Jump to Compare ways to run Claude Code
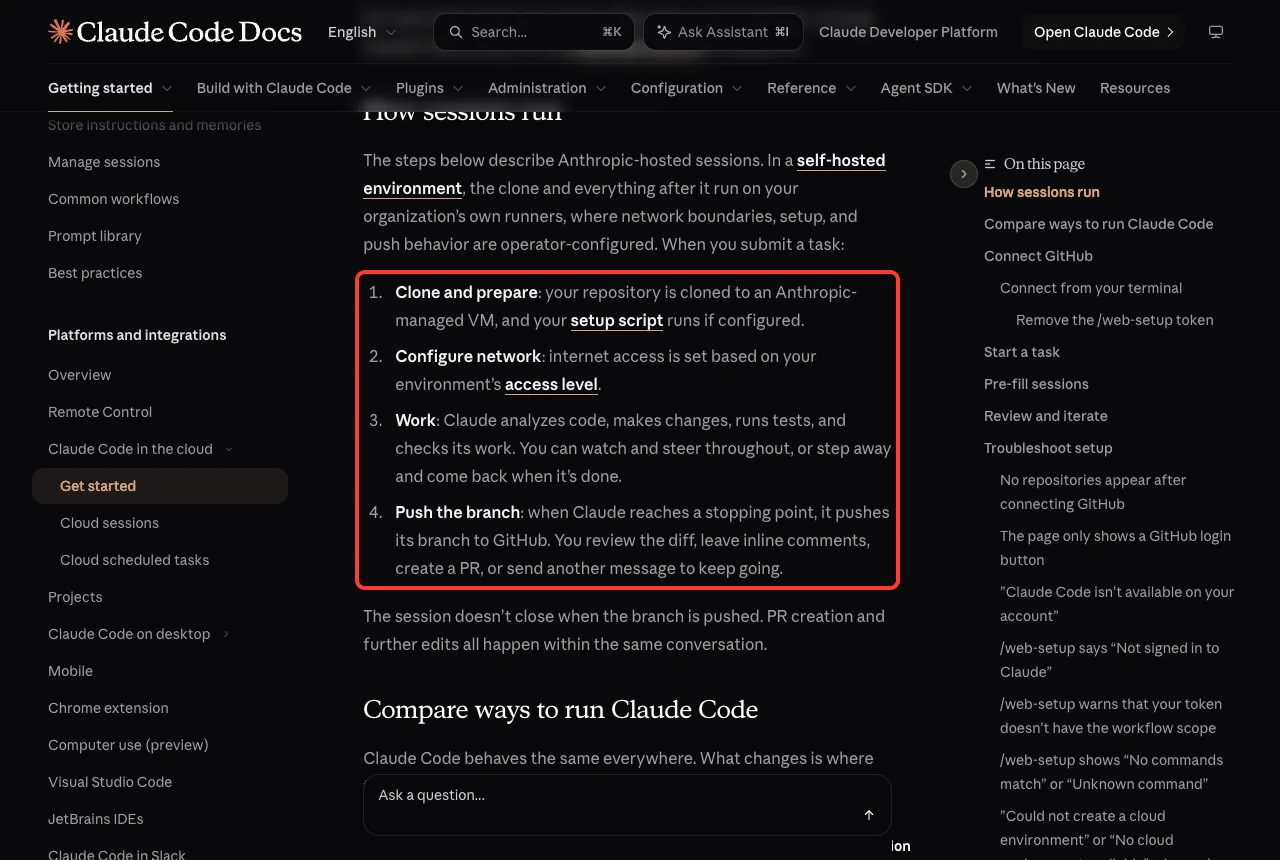The height and width of the screenshot is (860, 1280). [x=1098, y=224]
